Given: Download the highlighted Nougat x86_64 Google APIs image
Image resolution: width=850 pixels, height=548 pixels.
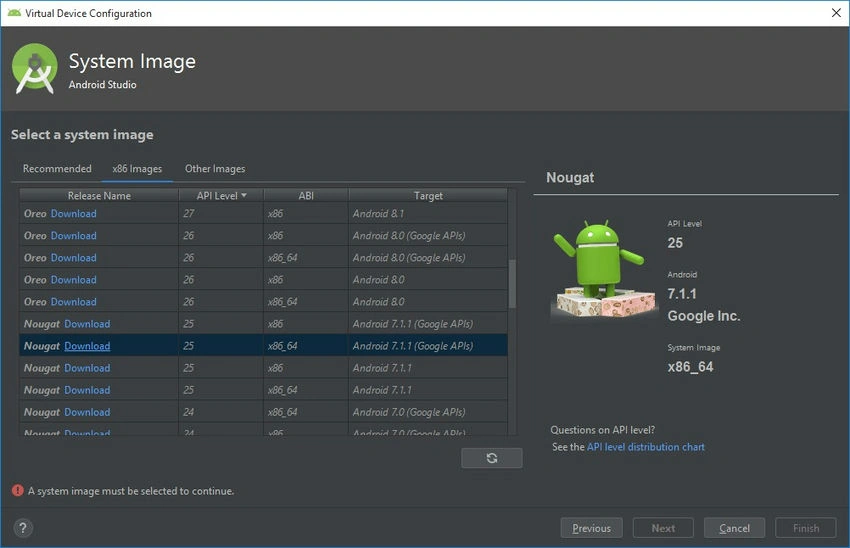Looking at the screenshot, I should click(87, 346).
